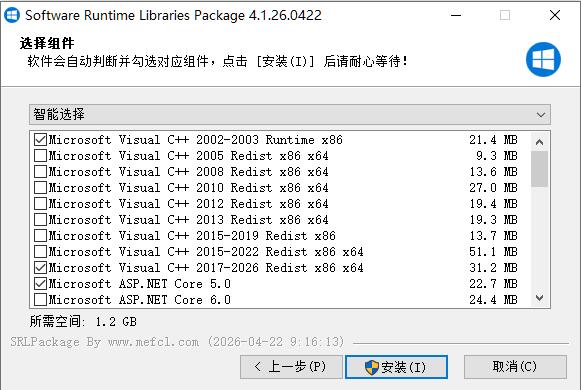Check Visual C++ 2010 Redist x86 x64
Image resolution: width=581 pixels, height=390 pixels.
point(40,187)
